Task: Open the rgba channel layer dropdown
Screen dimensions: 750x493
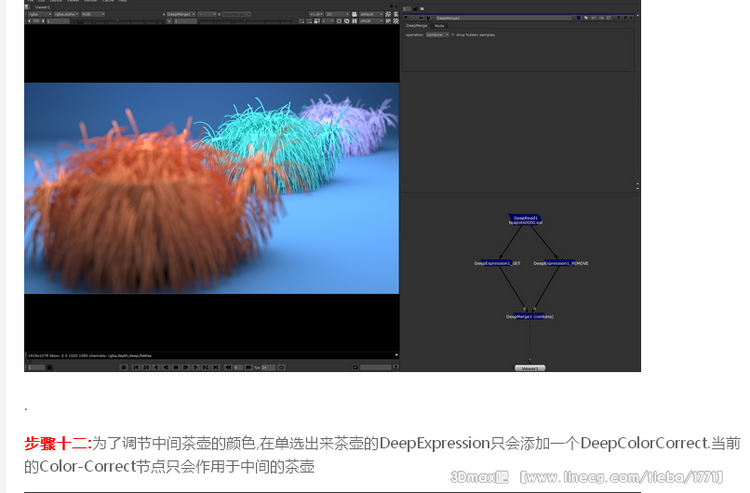Action: click(x=40, y=14)
